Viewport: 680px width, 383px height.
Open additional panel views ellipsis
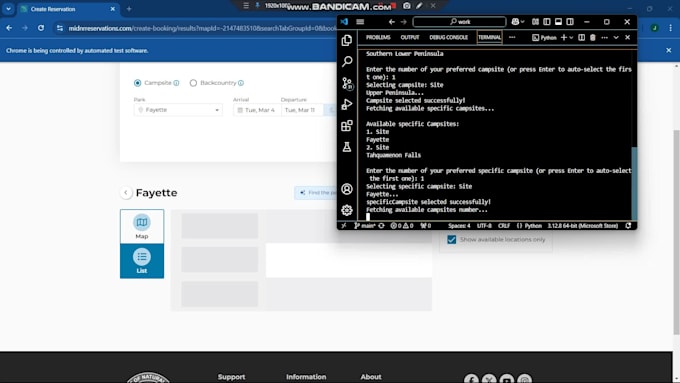click(512, 38)
